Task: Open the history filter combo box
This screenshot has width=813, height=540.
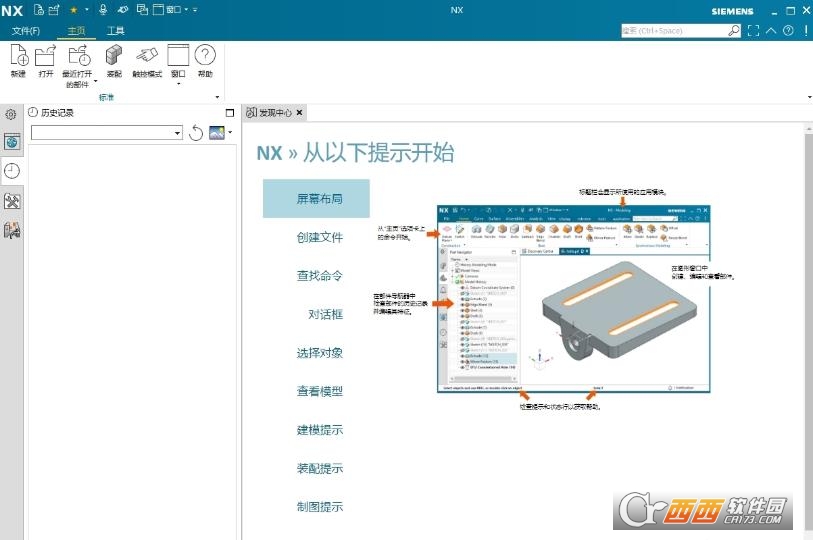Action: click(107, 133)
